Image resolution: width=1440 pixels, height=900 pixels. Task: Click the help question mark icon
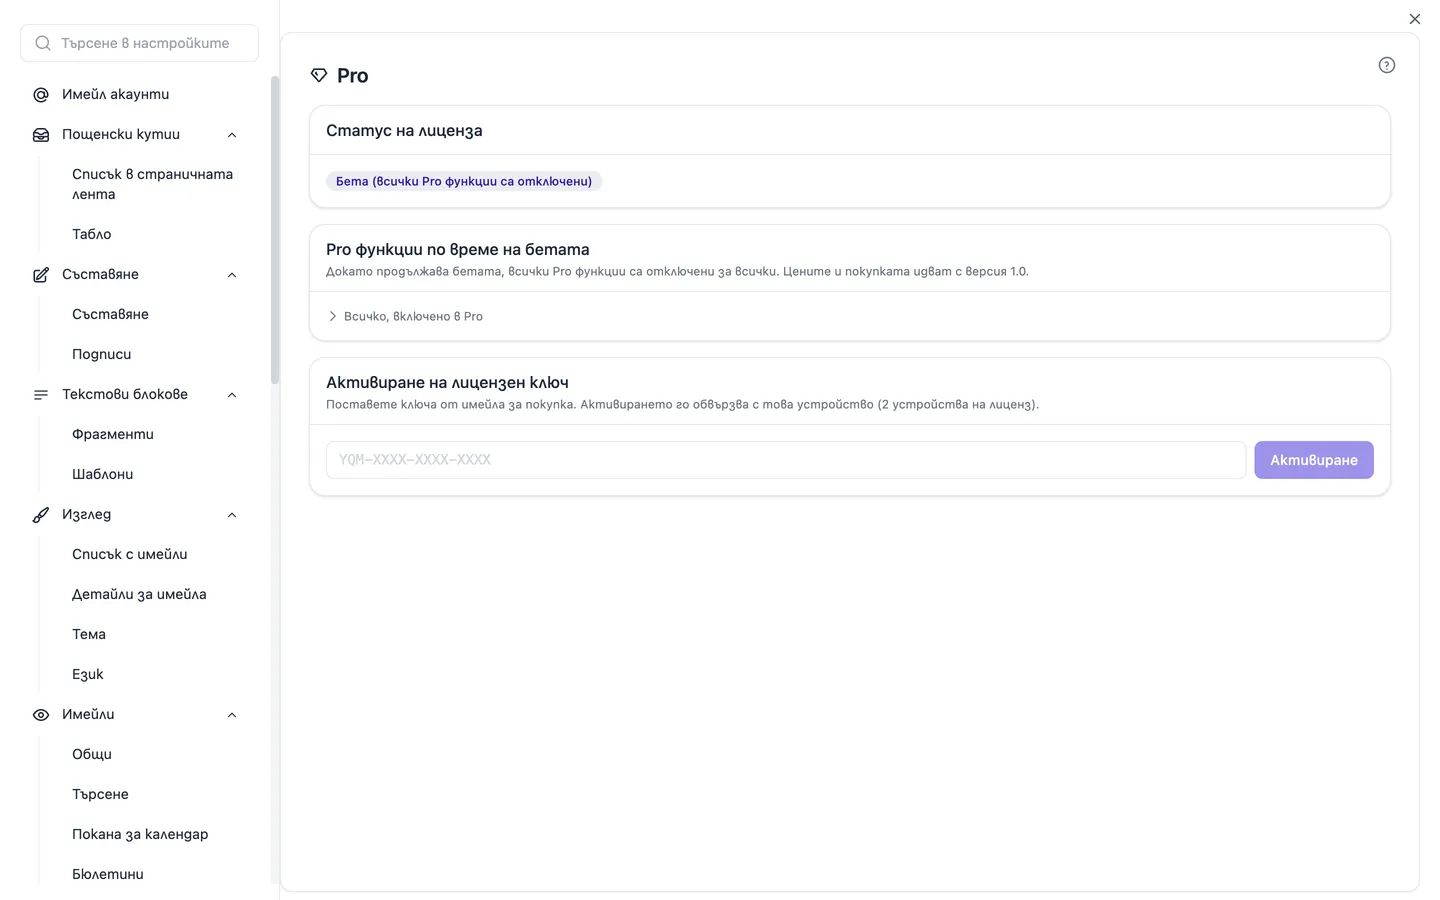[x=1386, y=65]
